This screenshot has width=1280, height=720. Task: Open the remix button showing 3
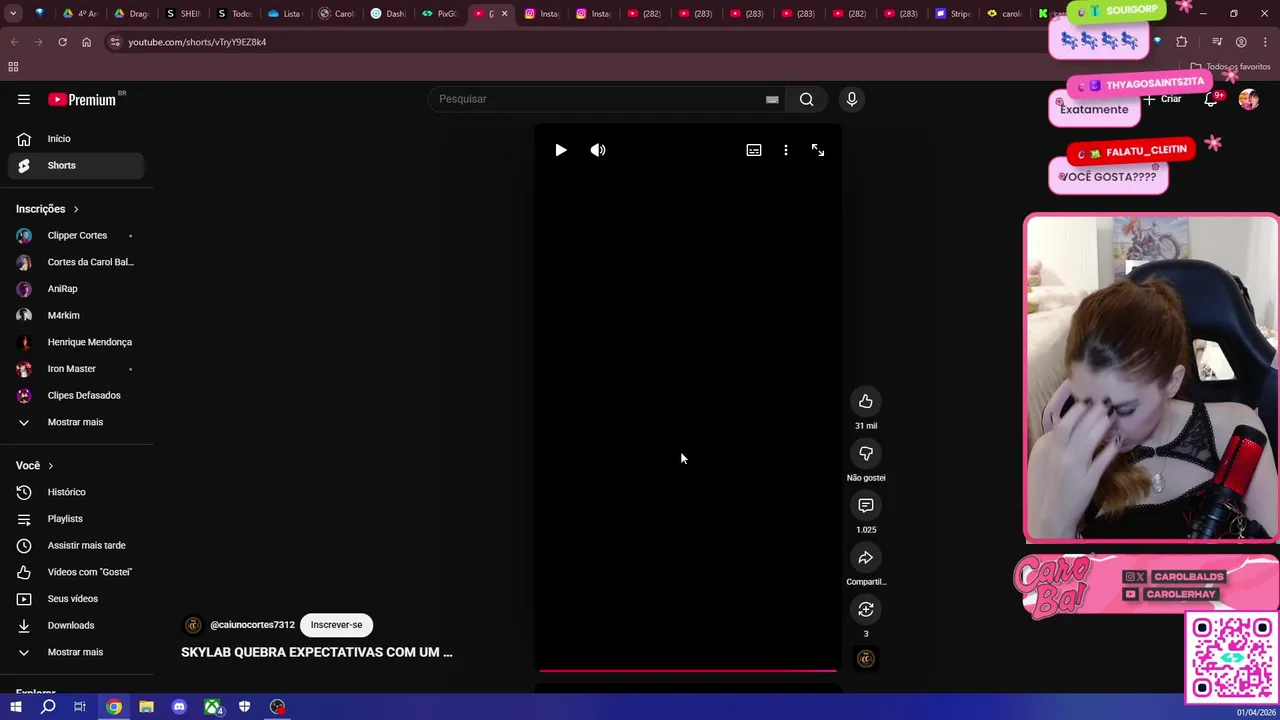tap(866, 609)
